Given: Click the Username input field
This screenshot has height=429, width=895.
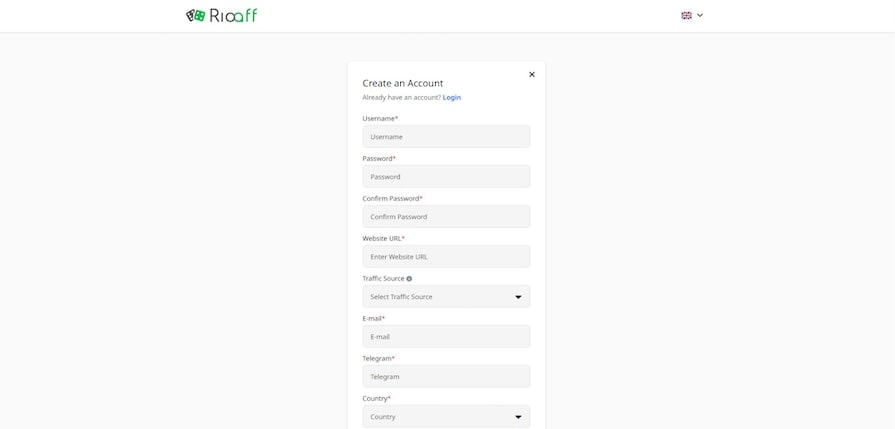Looking at the screenshot, I should coord(446,136).
